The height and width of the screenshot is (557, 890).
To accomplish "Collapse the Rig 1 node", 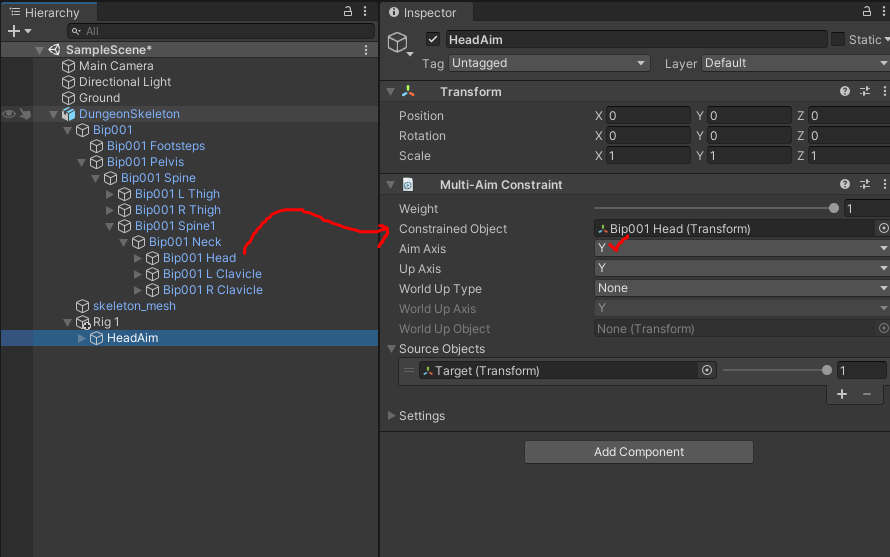I will (68, 322).
